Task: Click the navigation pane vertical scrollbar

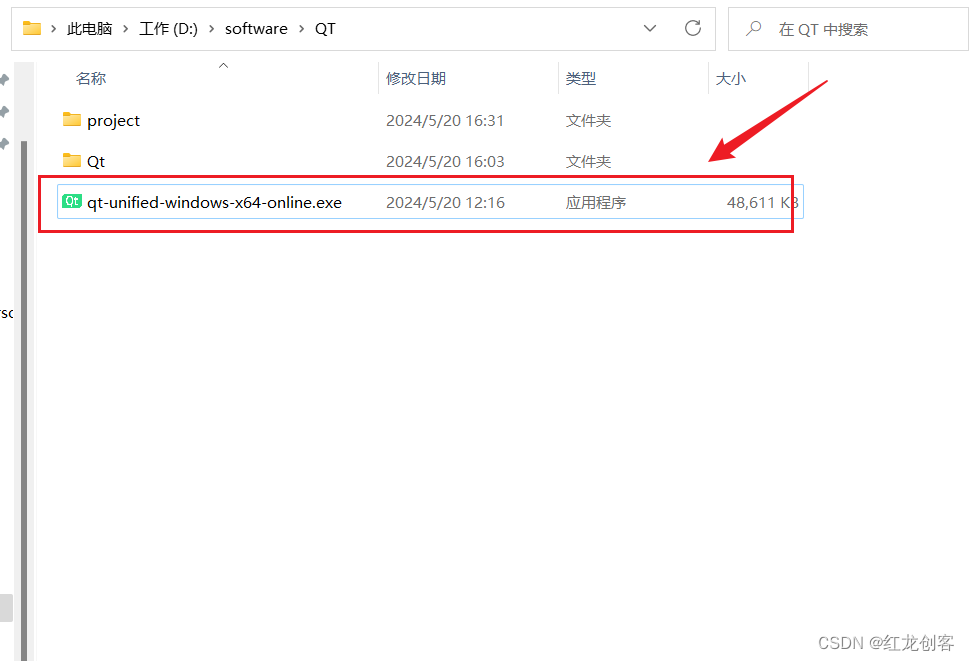Action: [24, 401]
